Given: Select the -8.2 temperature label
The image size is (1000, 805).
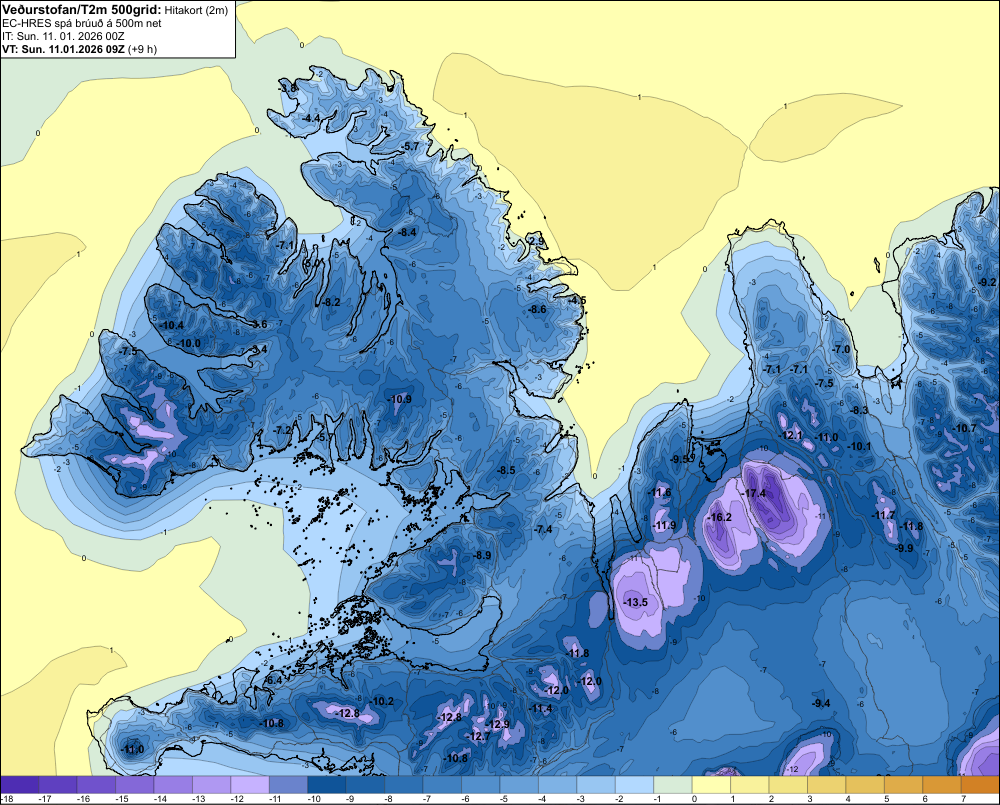Looking at the screenshot, I should pos(331,302).
